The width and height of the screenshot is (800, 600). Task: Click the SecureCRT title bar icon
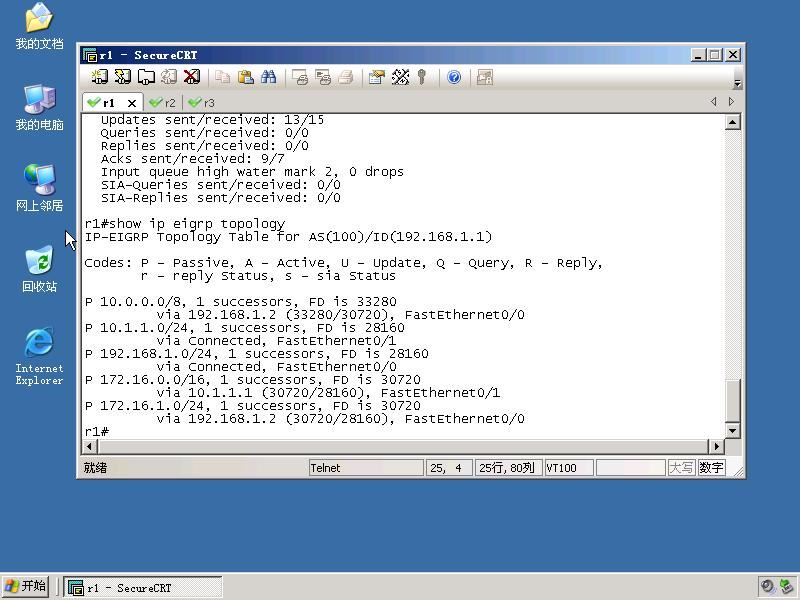coord(90,55)
